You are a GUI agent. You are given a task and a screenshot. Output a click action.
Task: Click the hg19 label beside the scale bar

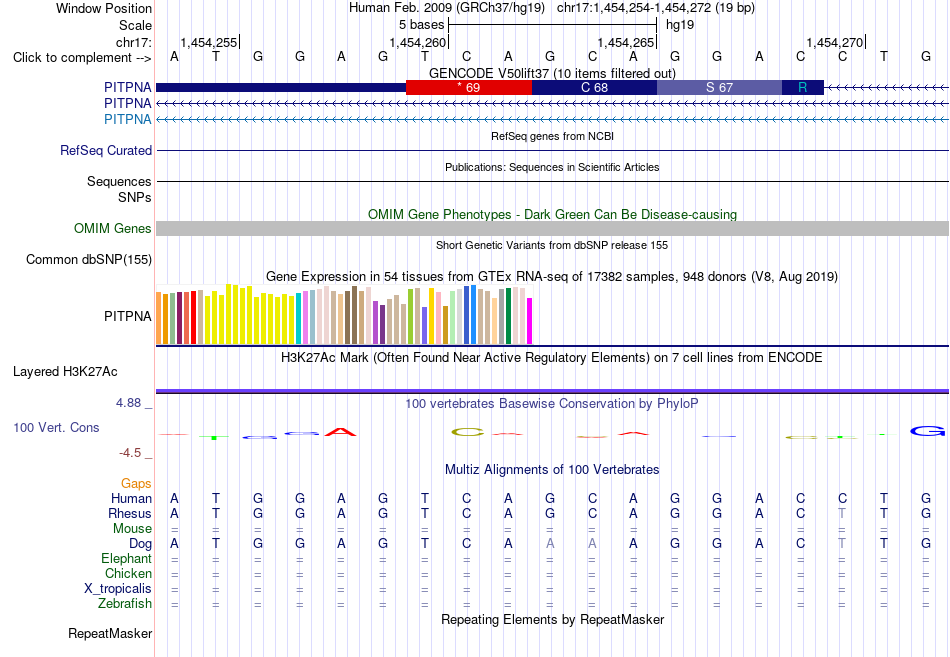[680, 25]
